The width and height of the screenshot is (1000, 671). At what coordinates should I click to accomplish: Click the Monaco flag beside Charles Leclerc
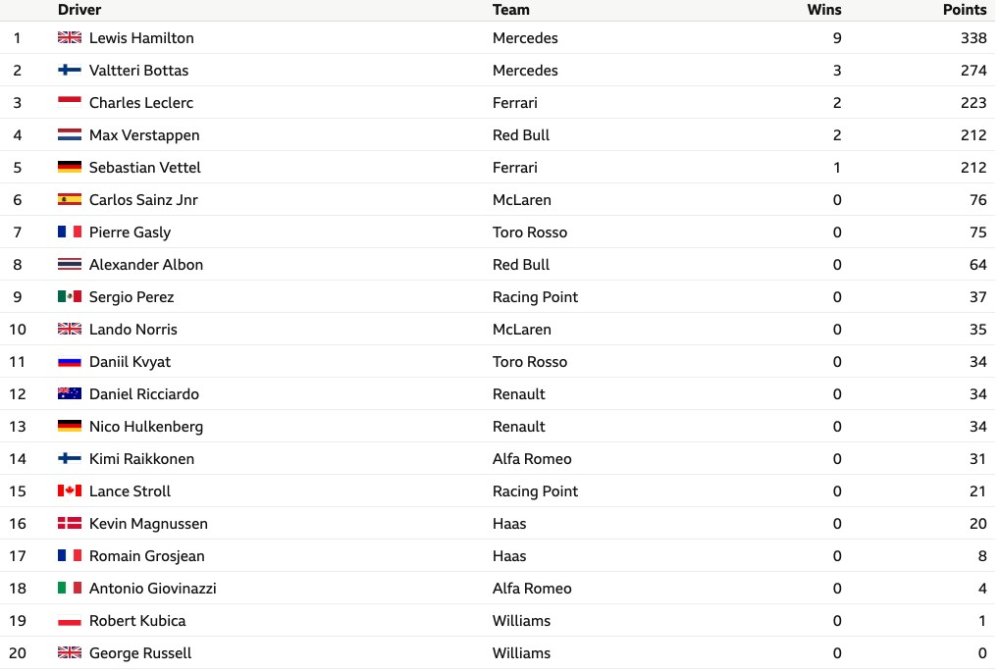tap(70, 102)
